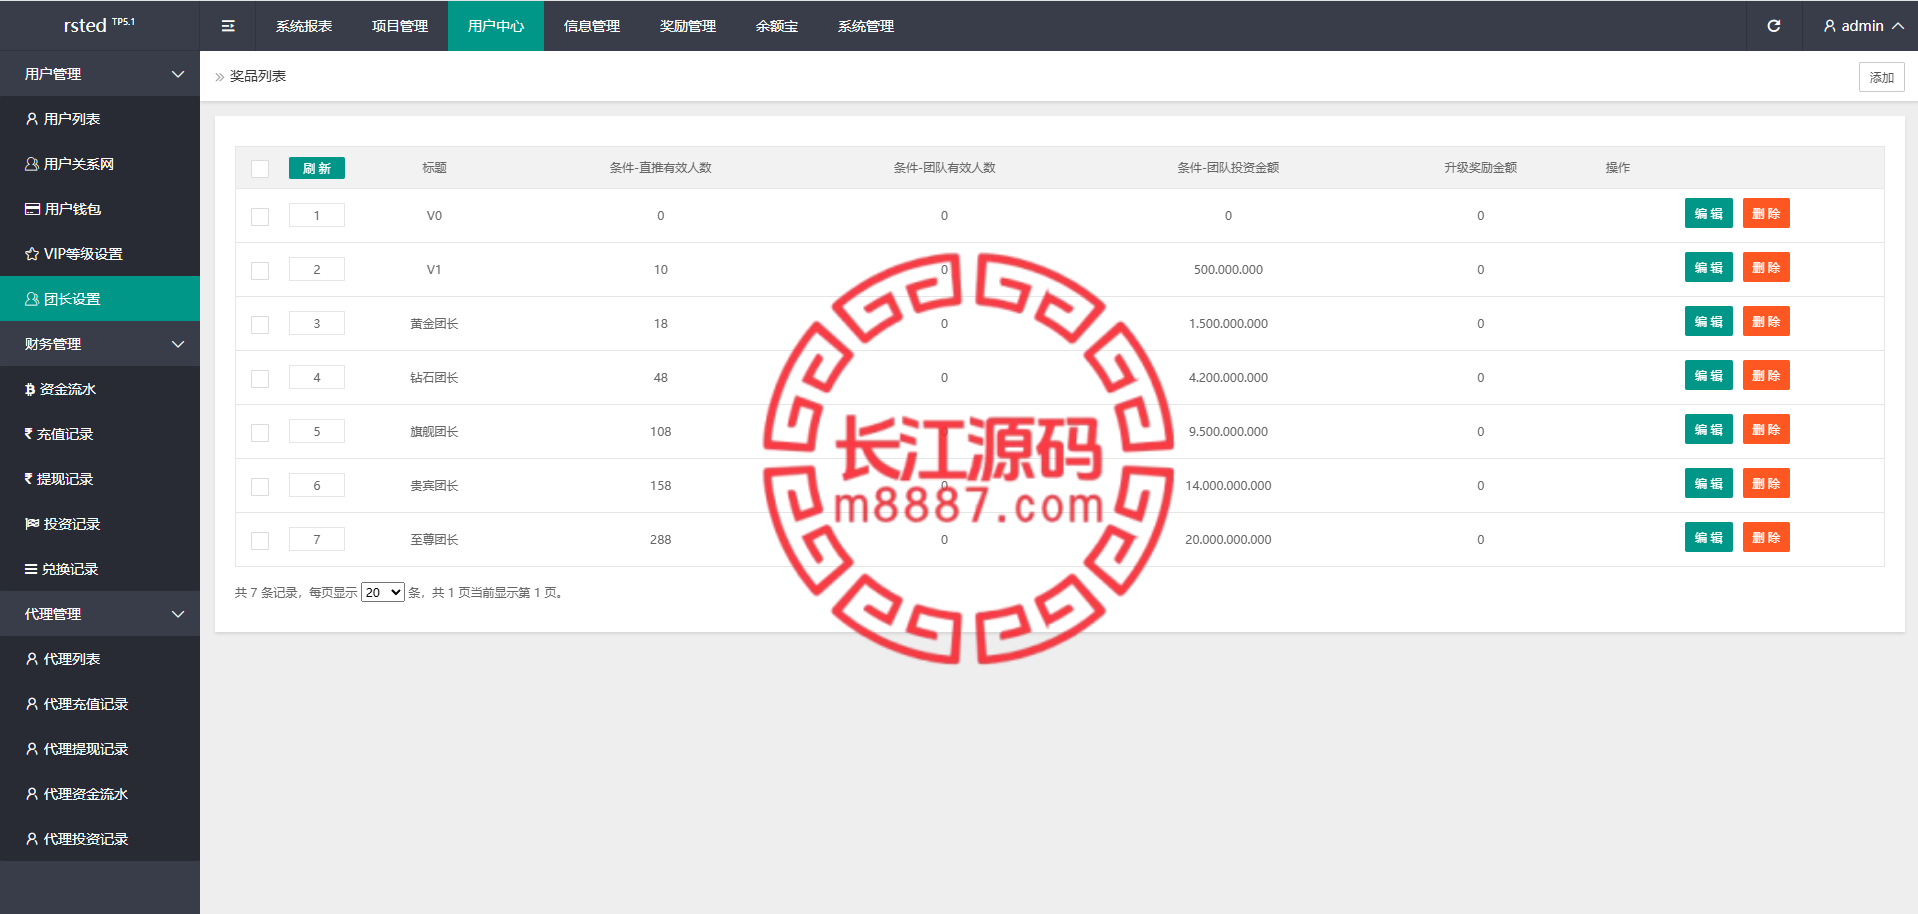Check the checkbox for 至尊团长 row
The height and width of the screenshot is (914, 1918).
tap(260, 541)
